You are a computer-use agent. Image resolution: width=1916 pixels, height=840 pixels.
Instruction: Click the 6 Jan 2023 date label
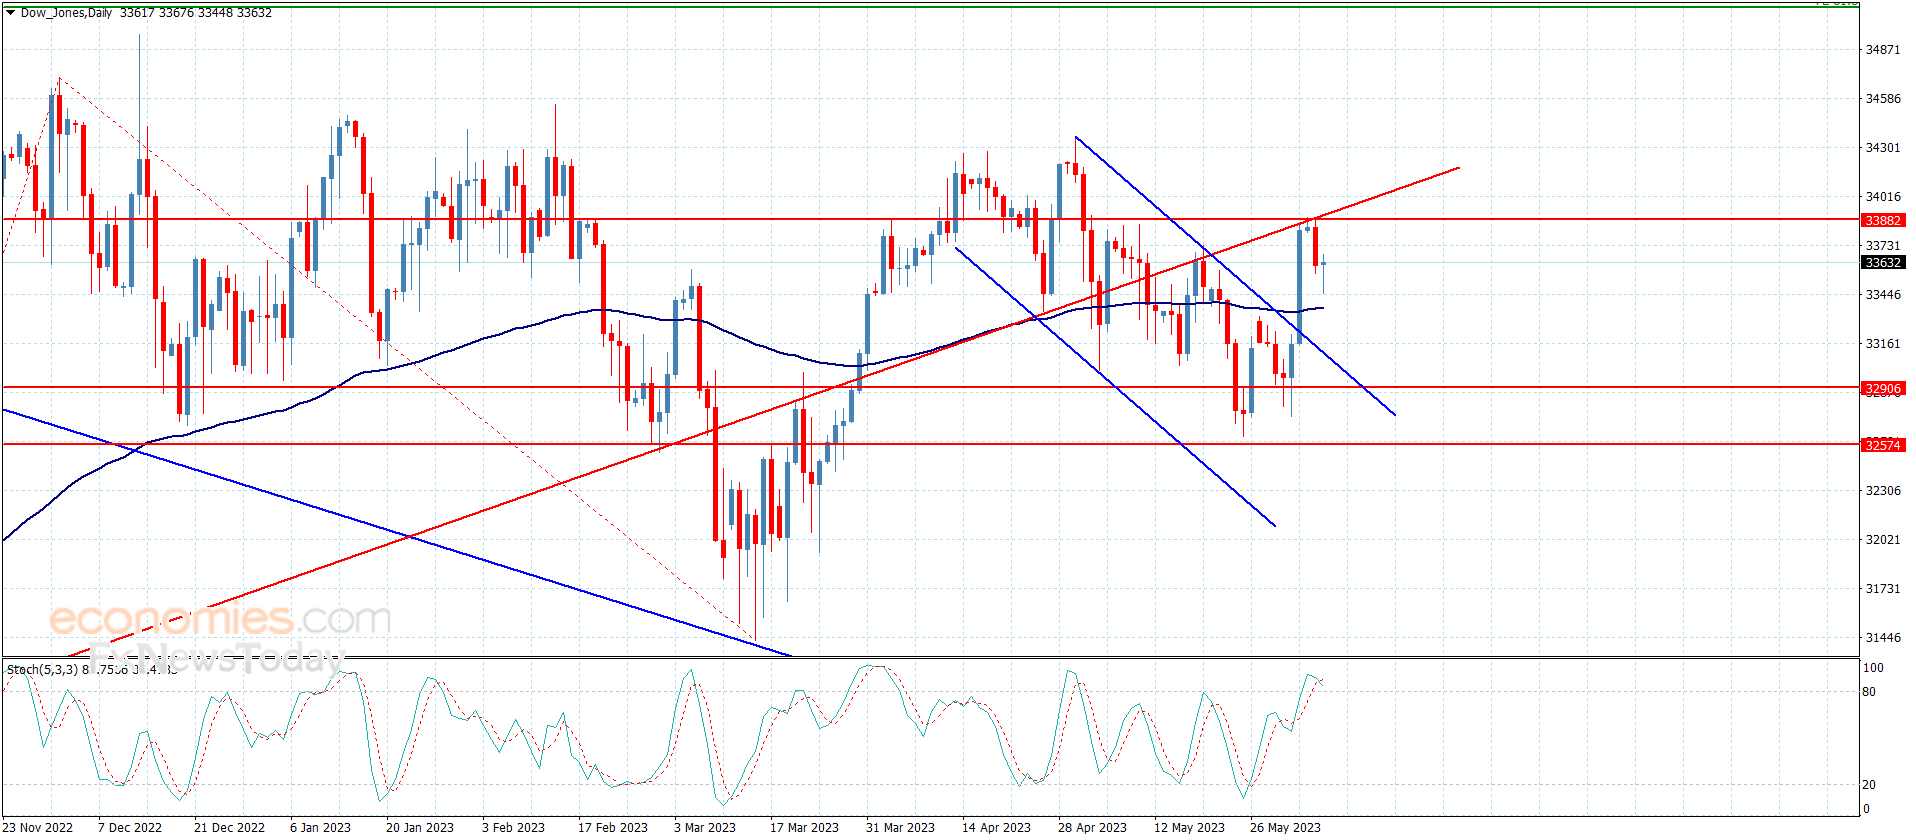coord(320,827)
